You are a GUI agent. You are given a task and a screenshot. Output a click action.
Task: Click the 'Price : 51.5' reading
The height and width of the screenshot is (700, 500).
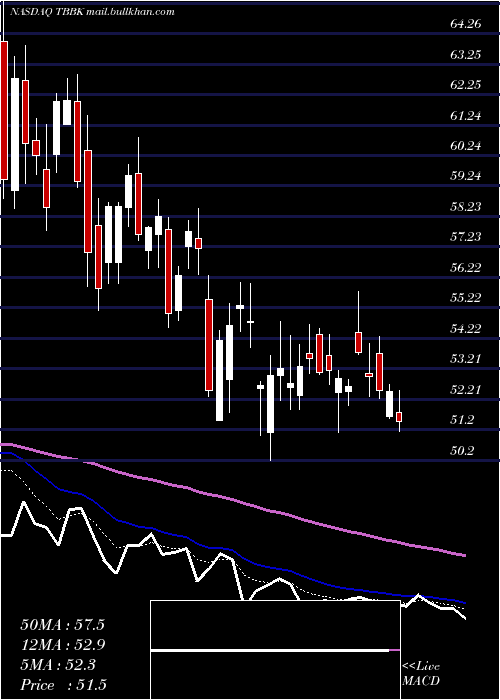pyautogui.click(x=63, y=685)
